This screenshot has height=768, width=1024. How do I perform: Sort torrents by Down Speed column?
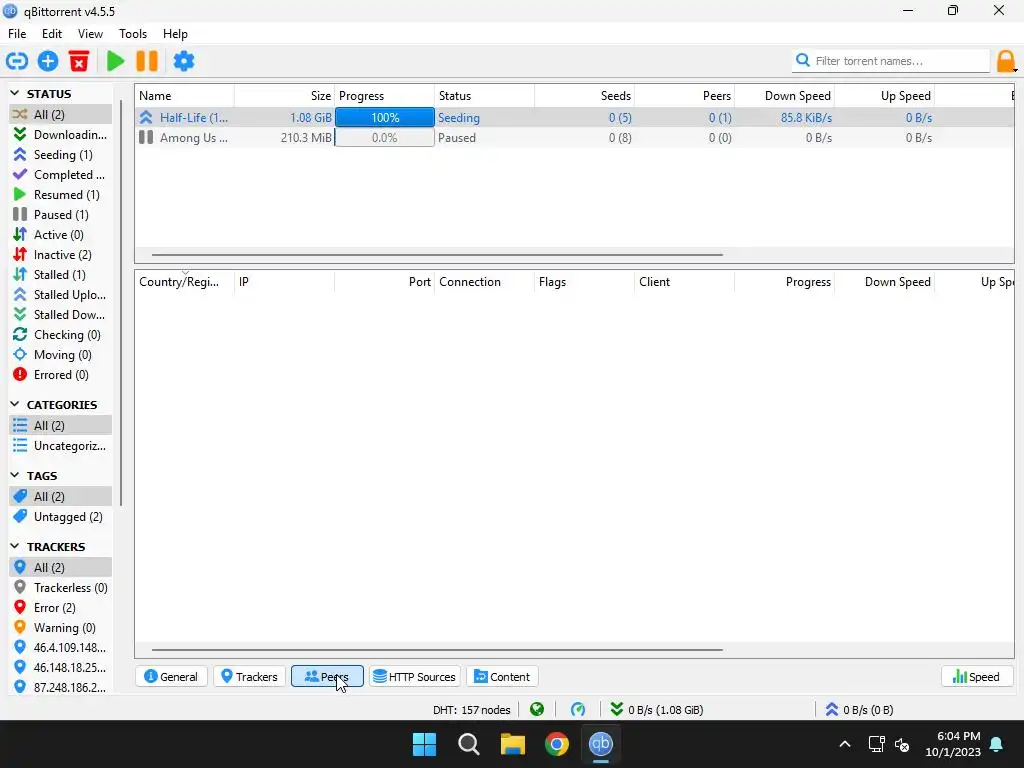[784, 96]
